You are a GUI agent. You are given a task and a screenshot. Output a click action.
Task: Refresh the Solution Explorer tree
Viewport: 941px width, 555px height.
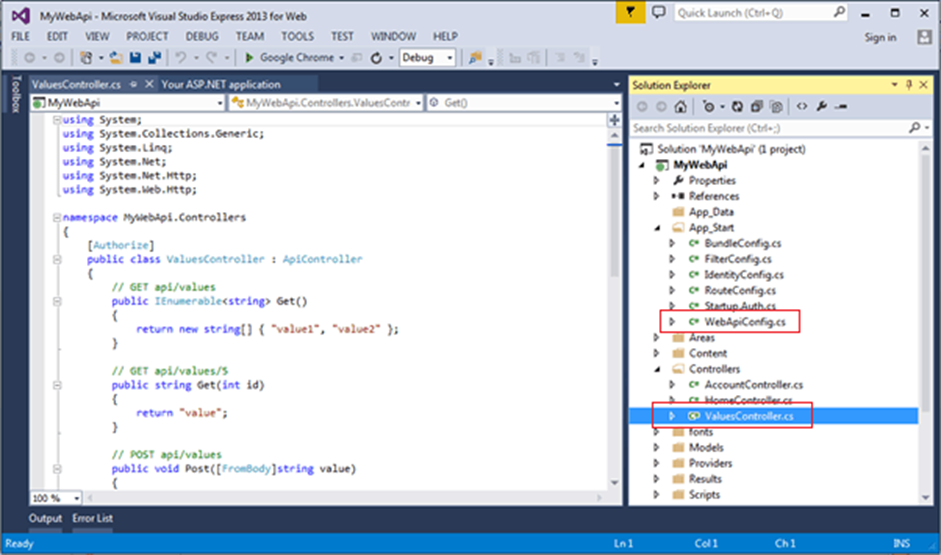[x=737, y=106]
